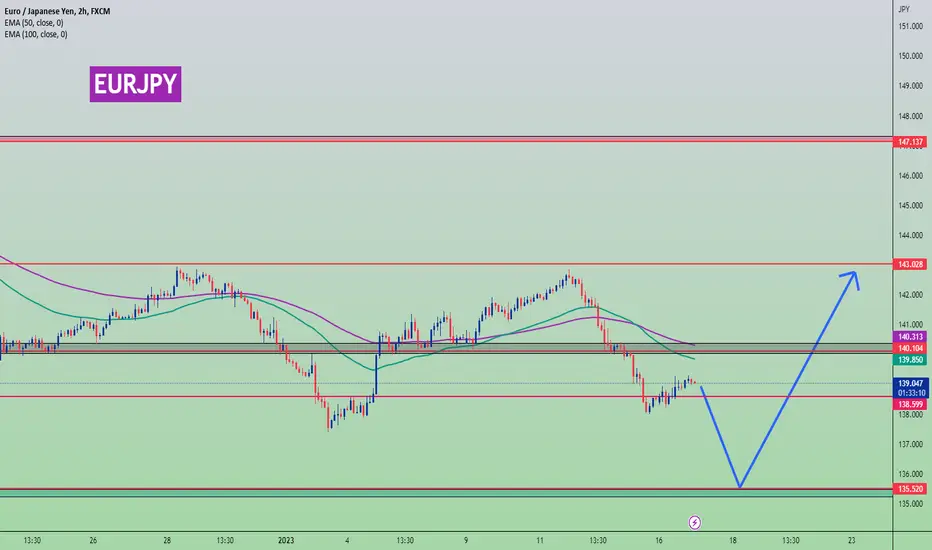Click the lightning bolt event icon
The height and width of the screenshot is (550, 932).
694,523
